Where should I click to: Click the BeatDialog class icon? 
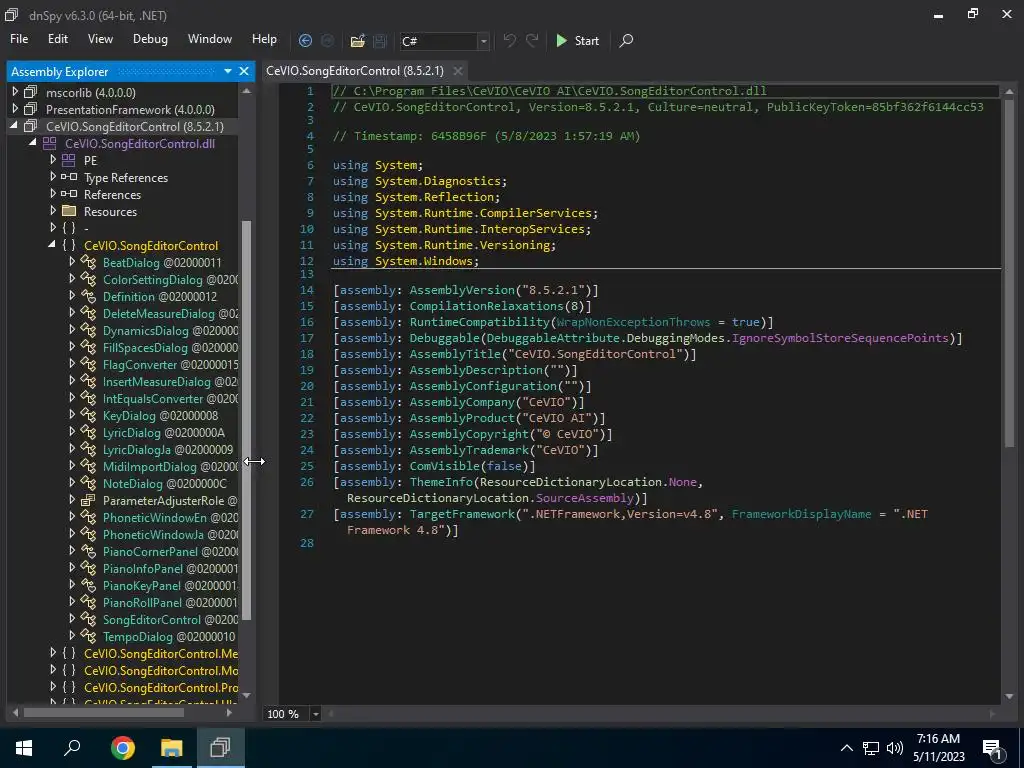(x=88, y=262)
